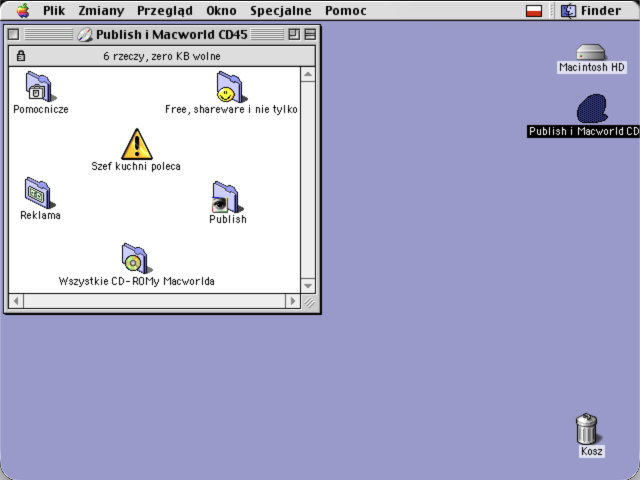Viewport: 640px width, 480px height.
Task: Click the "Macintosh HD" label
Action: pyautogui.click(x=592, y=67)
